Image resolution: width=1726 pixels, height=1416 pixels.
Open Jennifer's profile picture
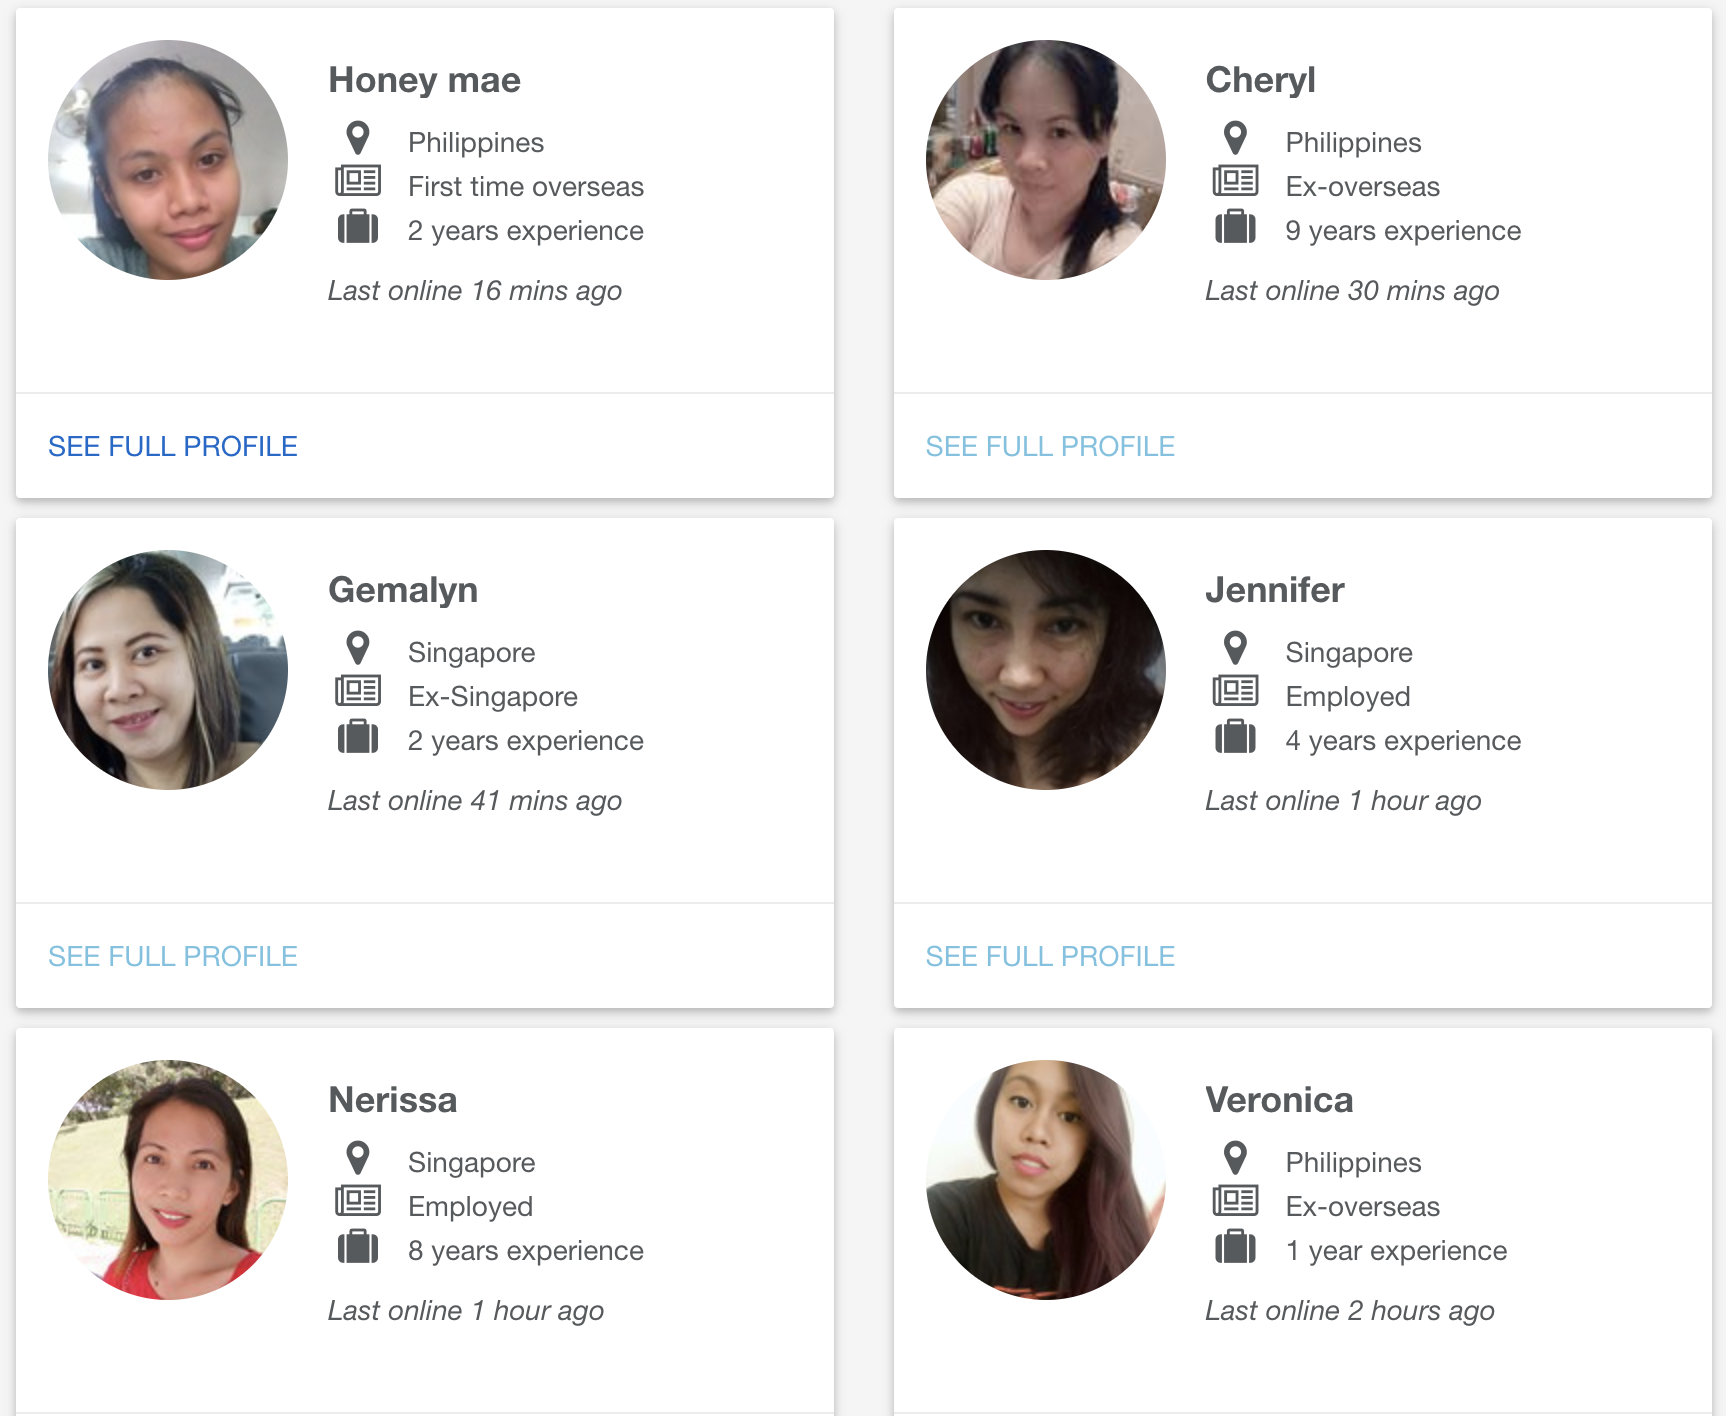coord(1046,670)
